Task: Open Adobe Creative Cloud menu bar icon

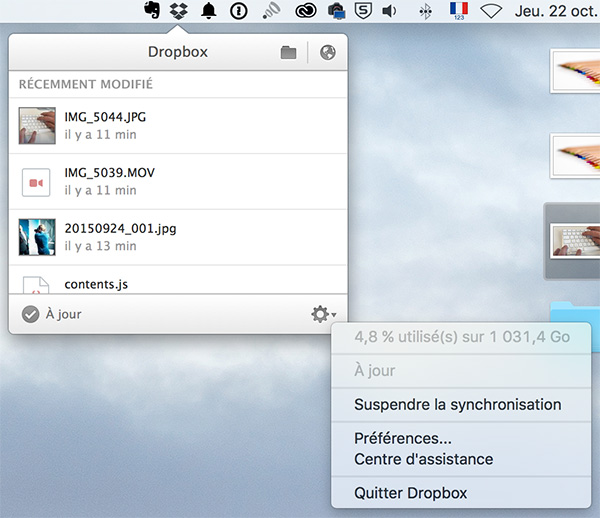Action: click(x=306, y=11)
